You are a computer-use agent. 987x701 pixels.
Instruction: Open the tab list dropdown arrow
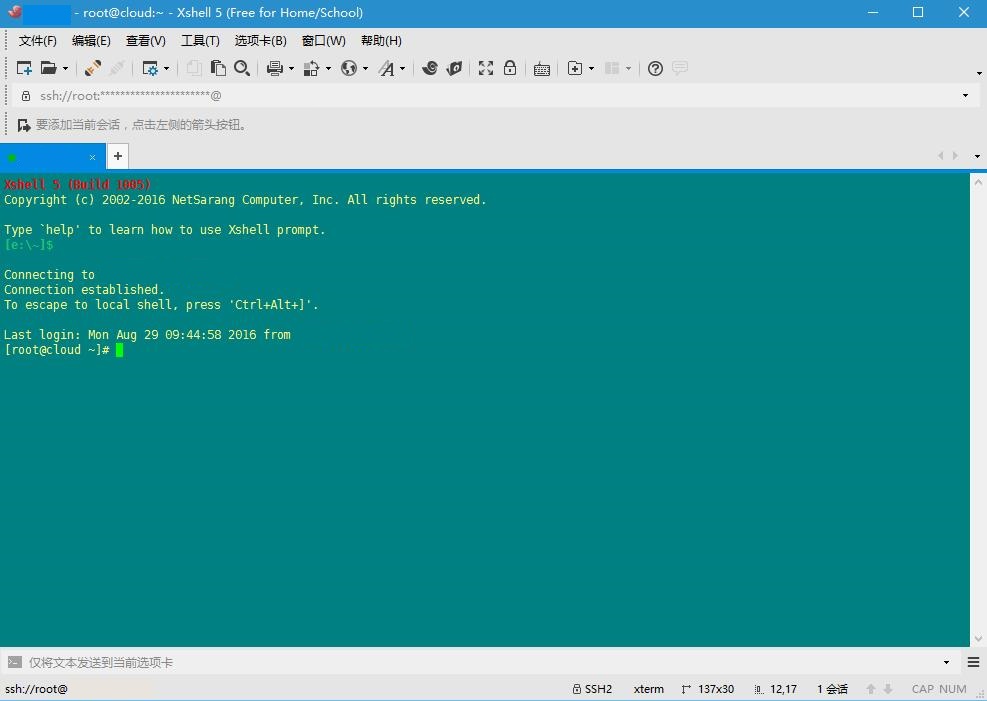[977, 156]
